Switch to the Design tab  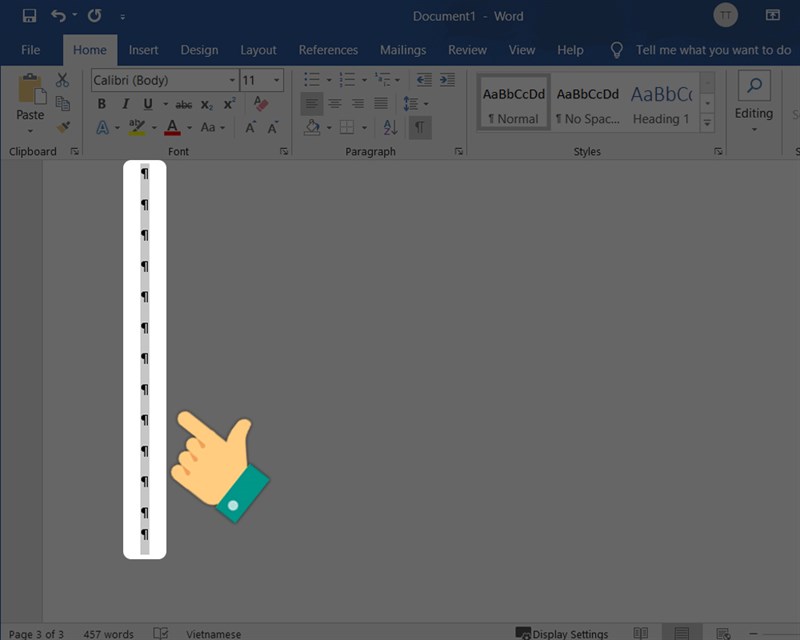click(x=199, y=50)
